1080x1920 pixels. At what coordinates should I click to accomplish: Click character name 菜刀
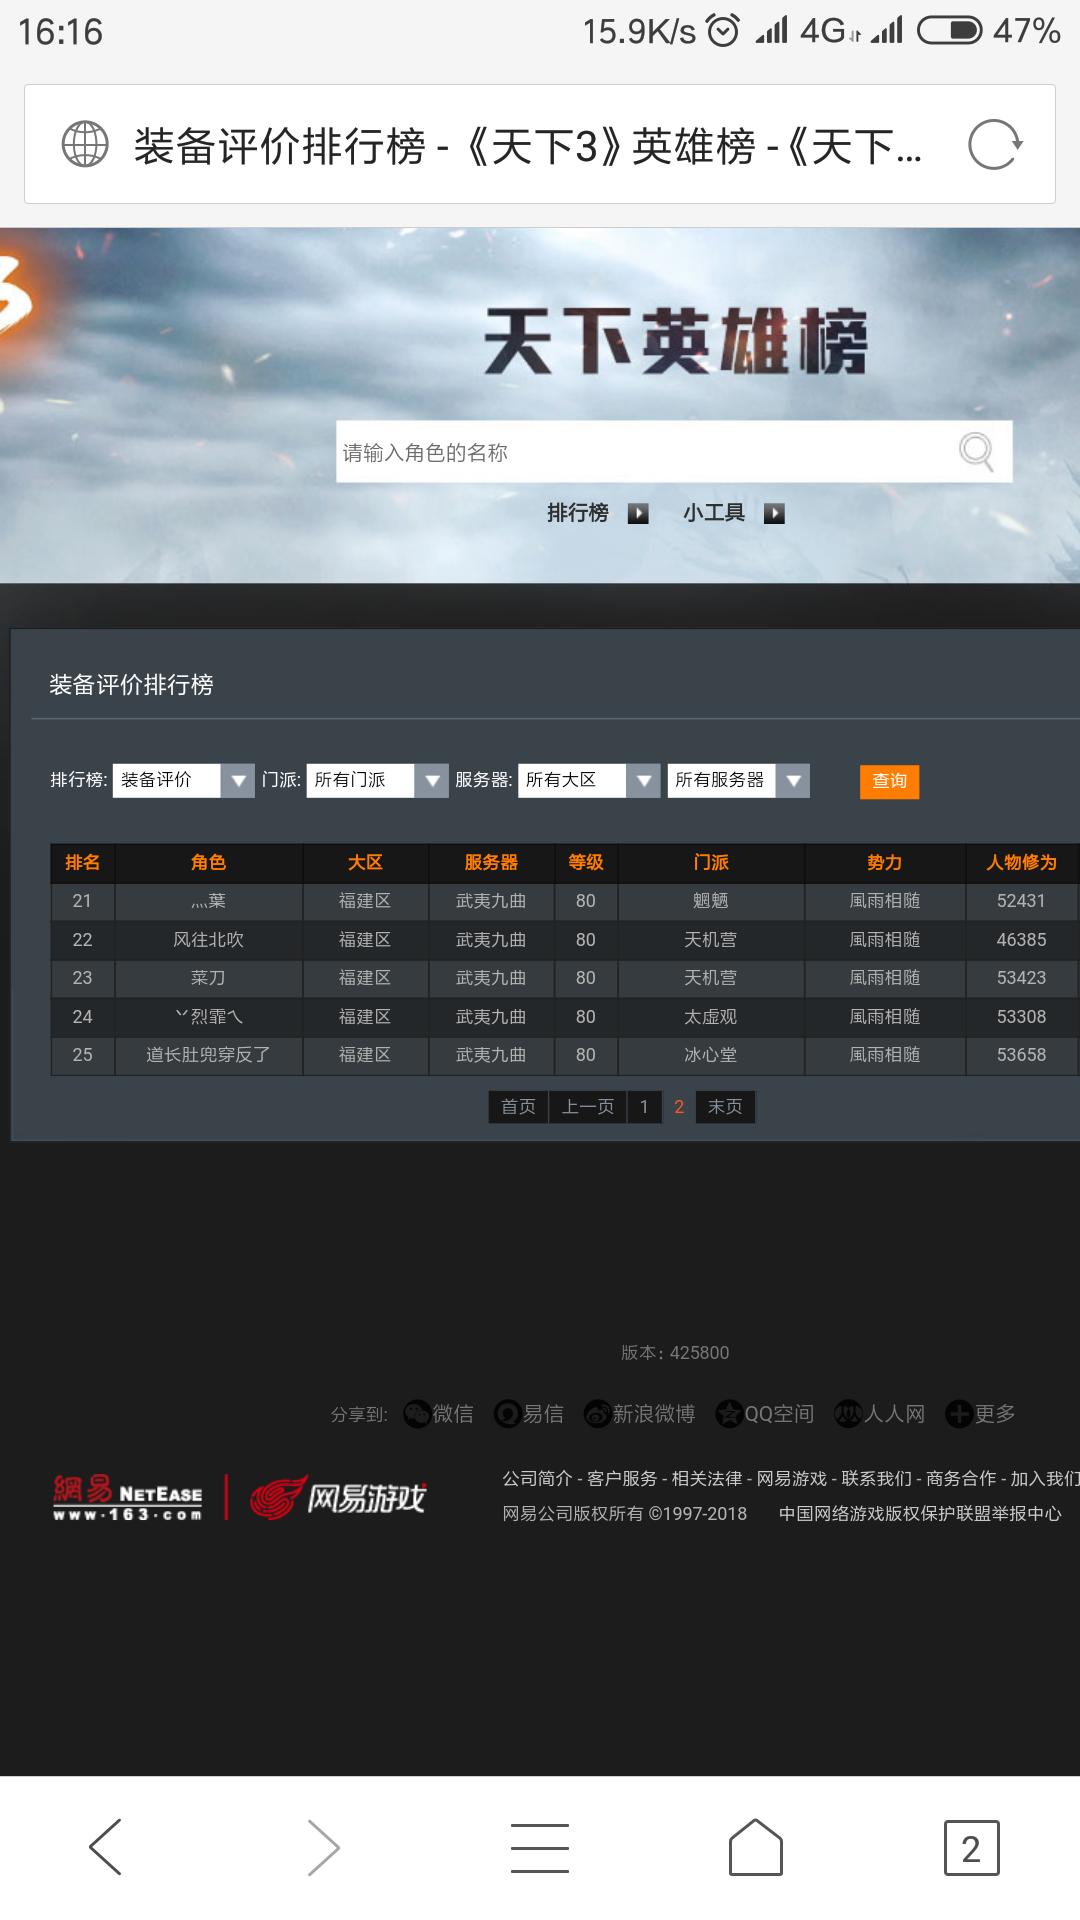point(208,978)
